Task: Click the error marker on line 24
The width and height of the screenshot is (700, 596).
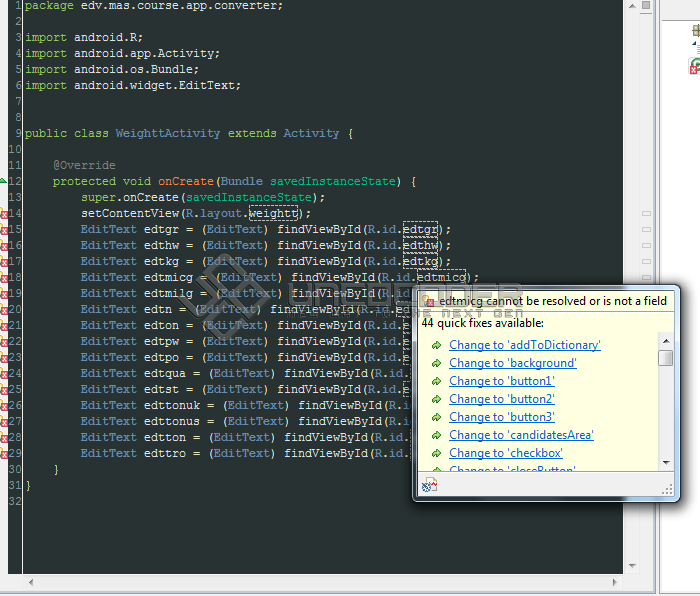Action: coord(4,374)
